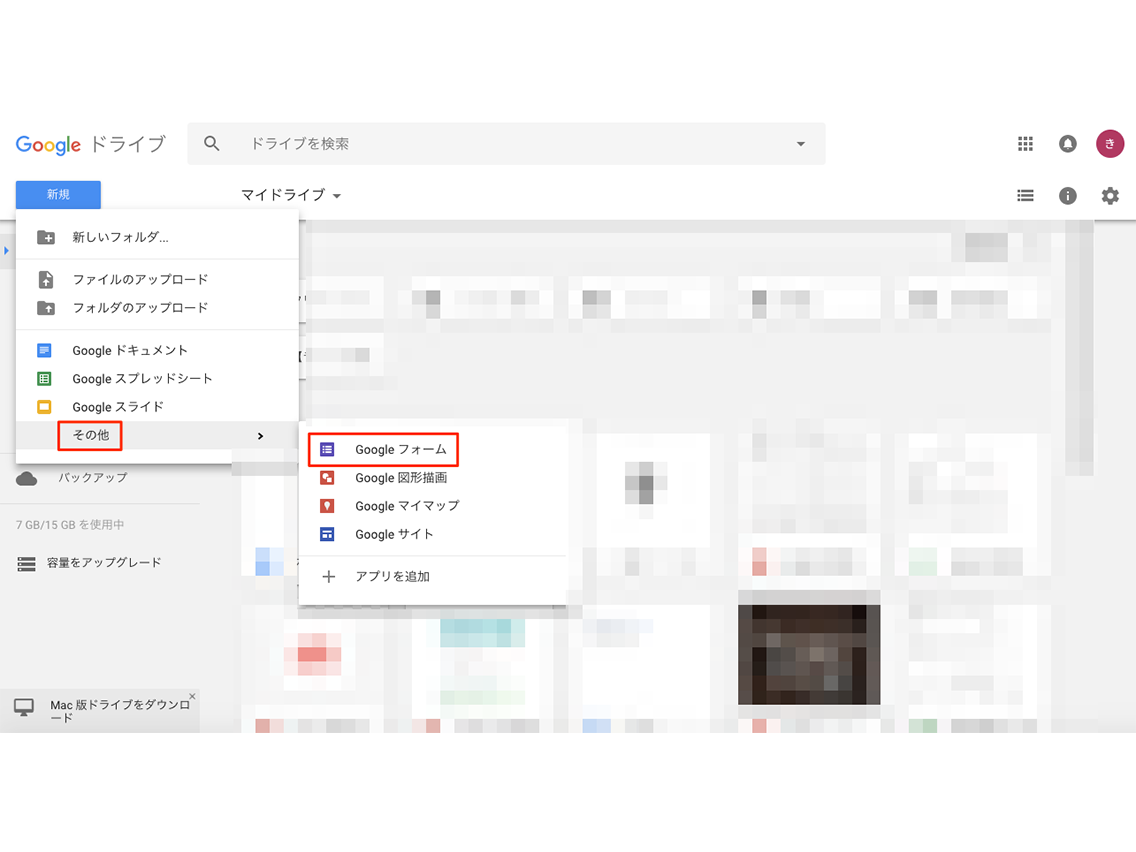Open the dark photo thumbnail
This screenshot has width=1136, height=852.
[809, 655]
